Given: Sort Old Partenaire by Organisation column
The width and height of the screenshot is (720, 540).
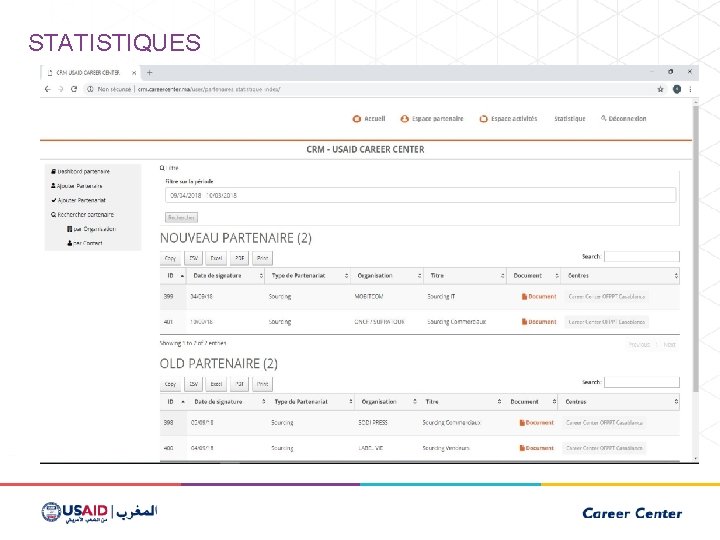Looking at the screenshot, I should 387,402.
